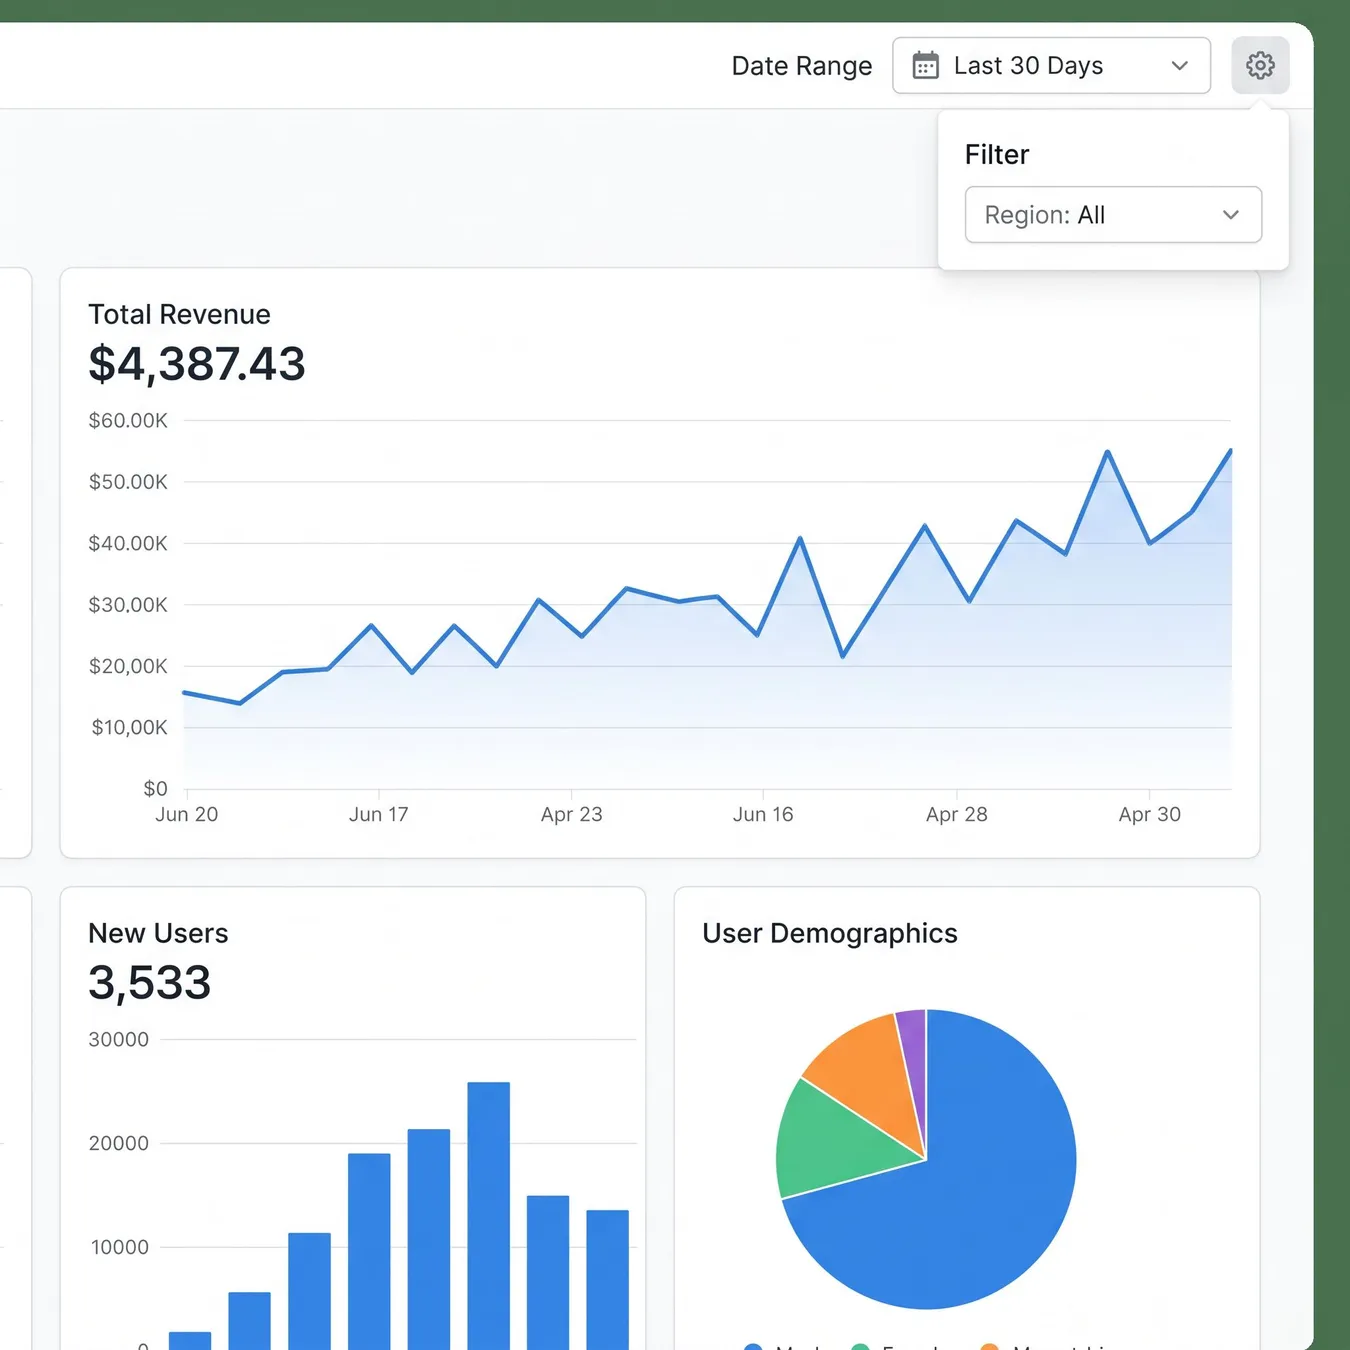Click the Apr 30 axis label
The image size is (1350, 1350).
1150,814
